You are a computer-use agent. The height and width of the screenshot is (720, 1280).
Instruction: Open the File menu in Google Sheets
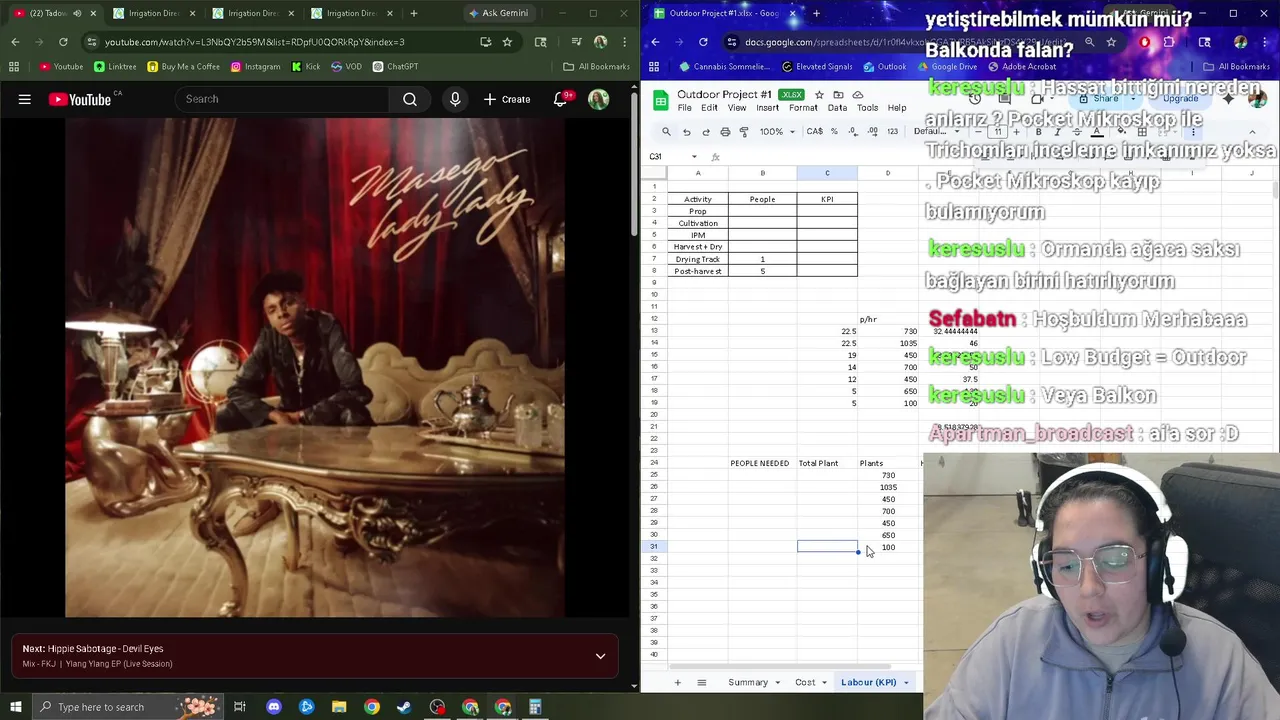[684, 108]
